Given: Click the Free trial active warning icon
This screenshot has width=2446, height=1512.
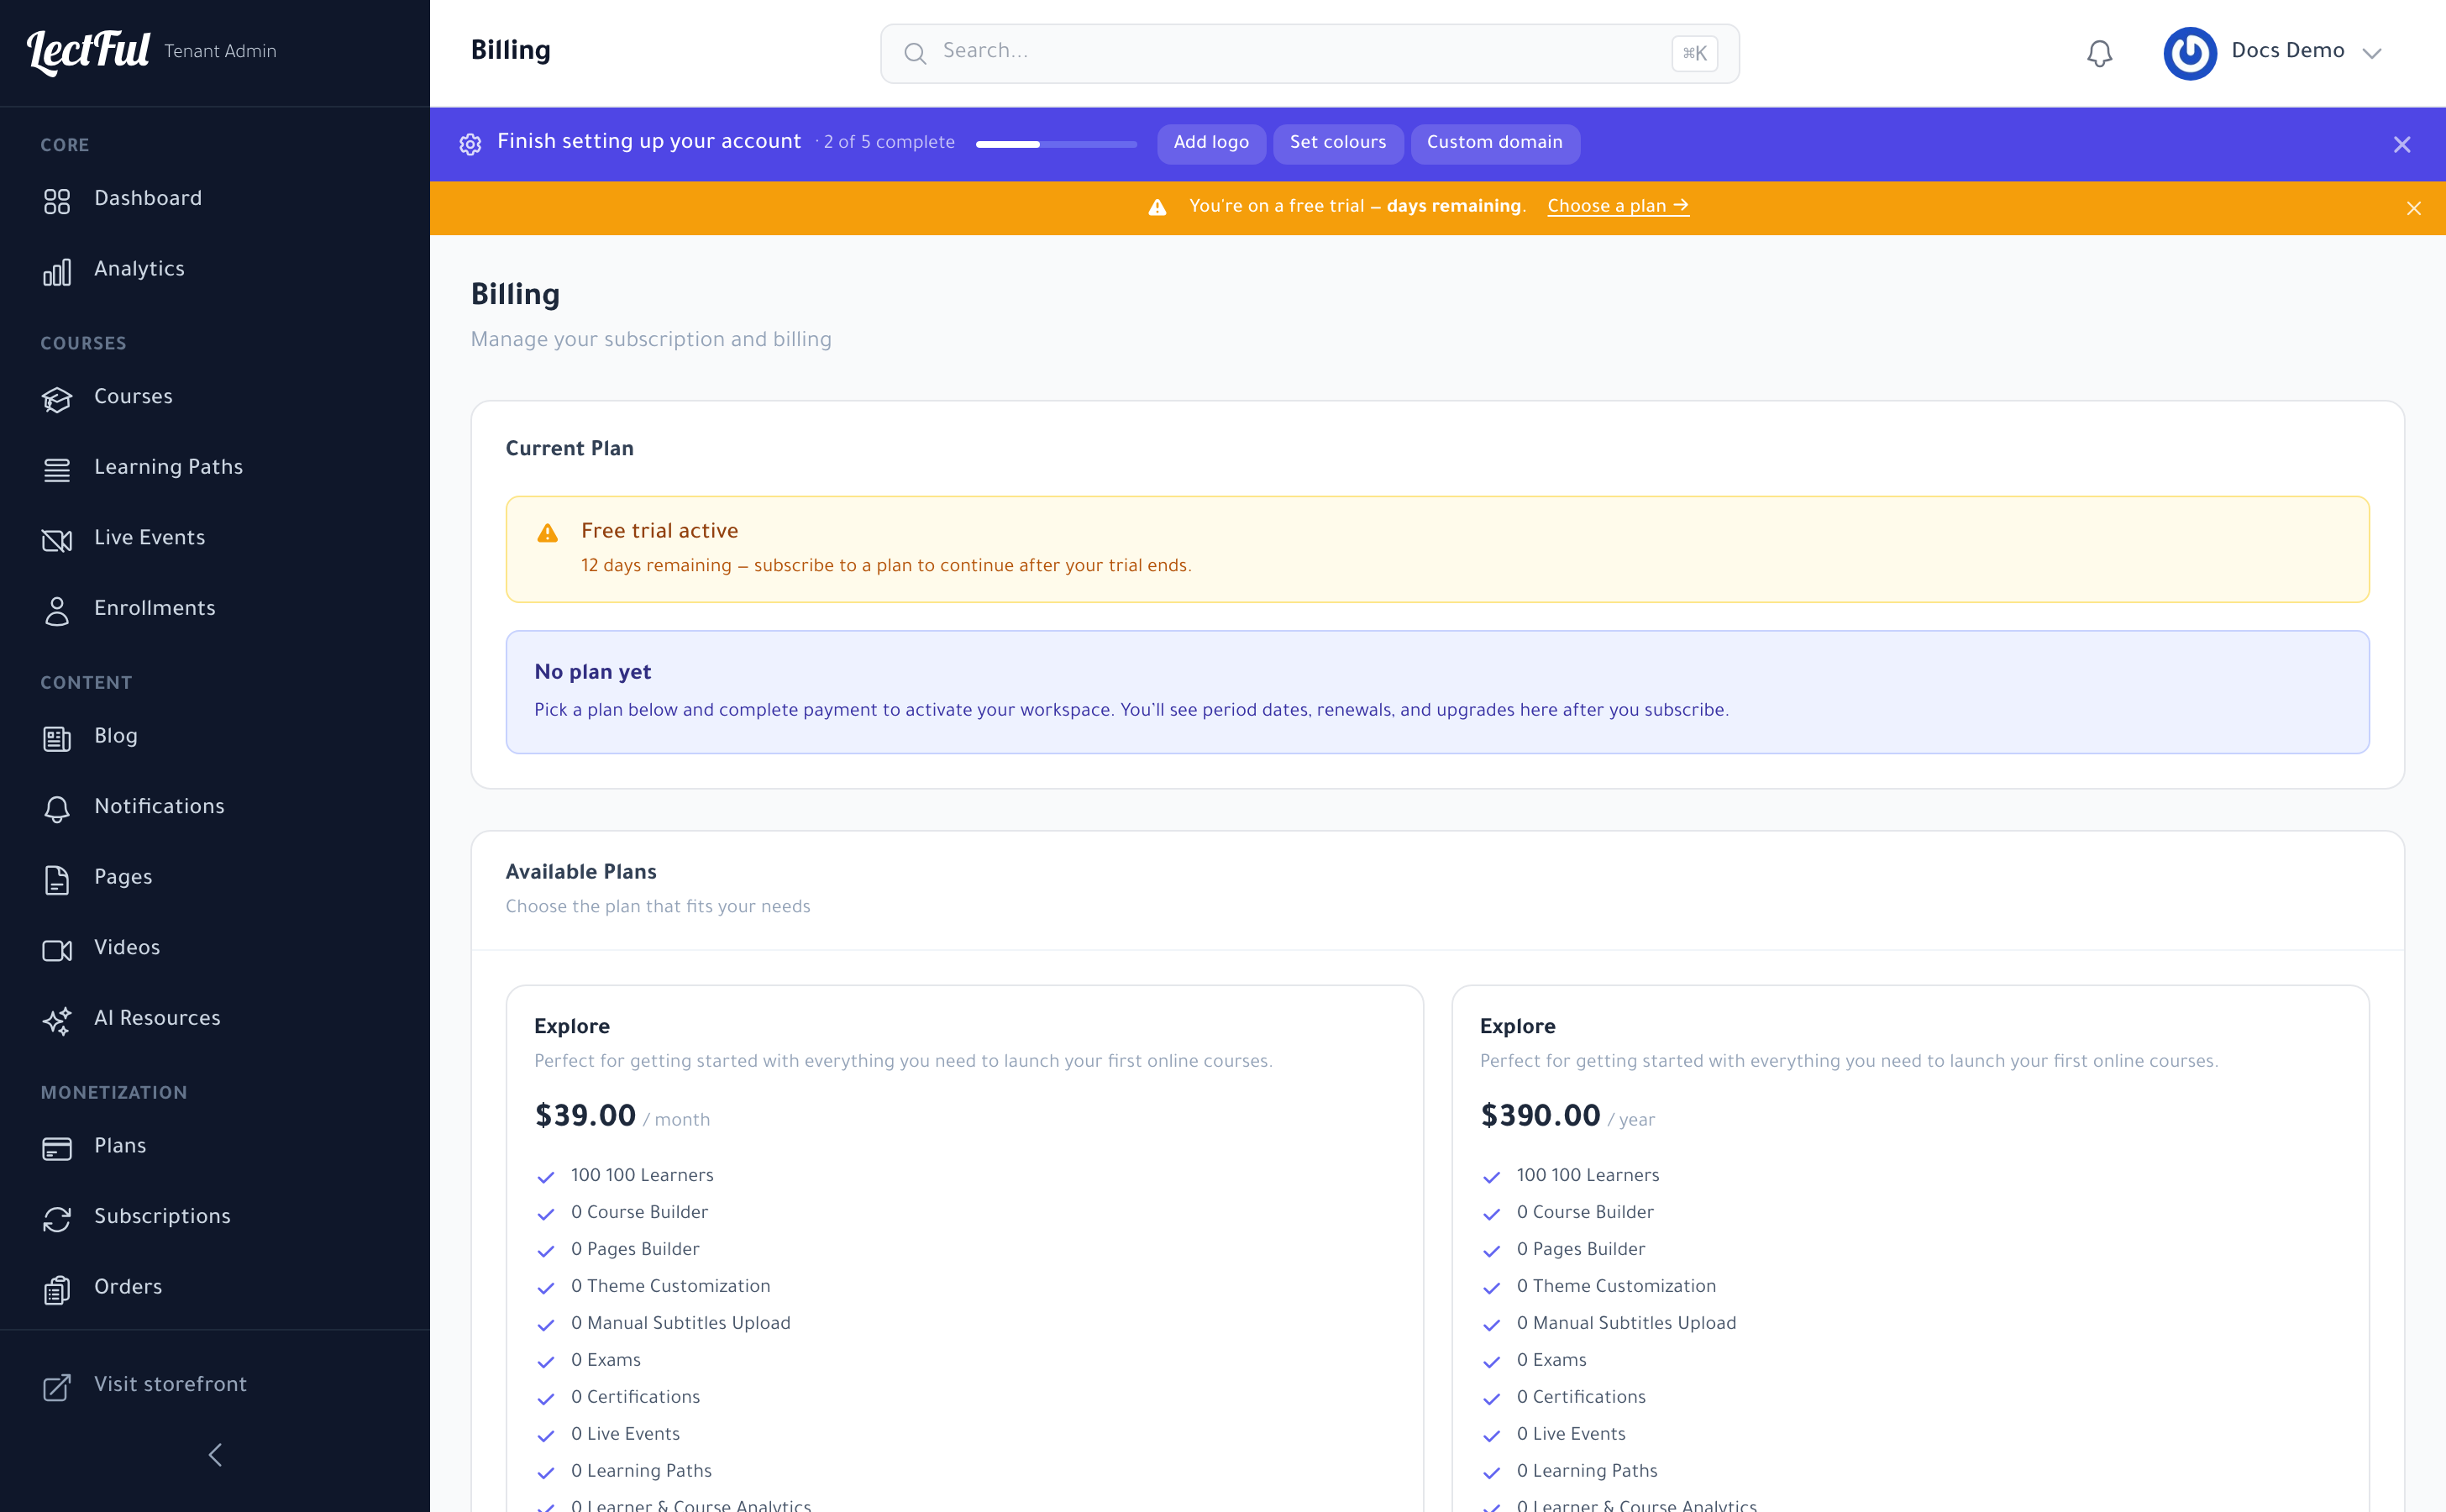Looking at the screenshot, I should [547, 533].
